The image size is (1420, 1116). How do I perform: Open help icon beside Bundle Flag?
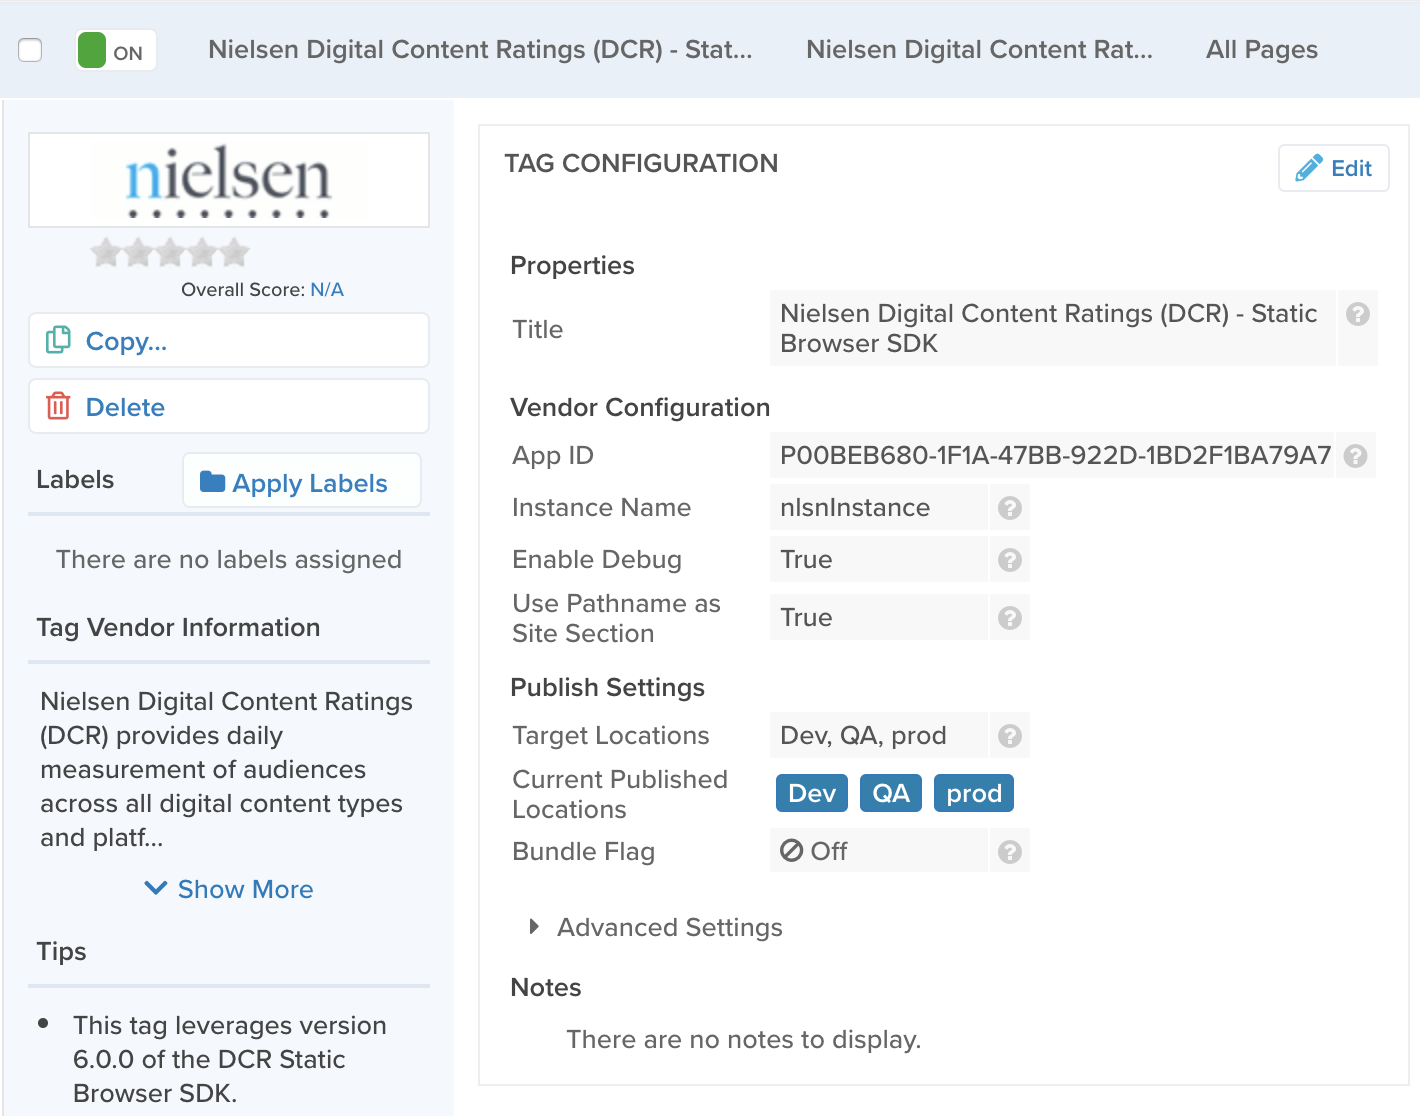point(1010,852)
